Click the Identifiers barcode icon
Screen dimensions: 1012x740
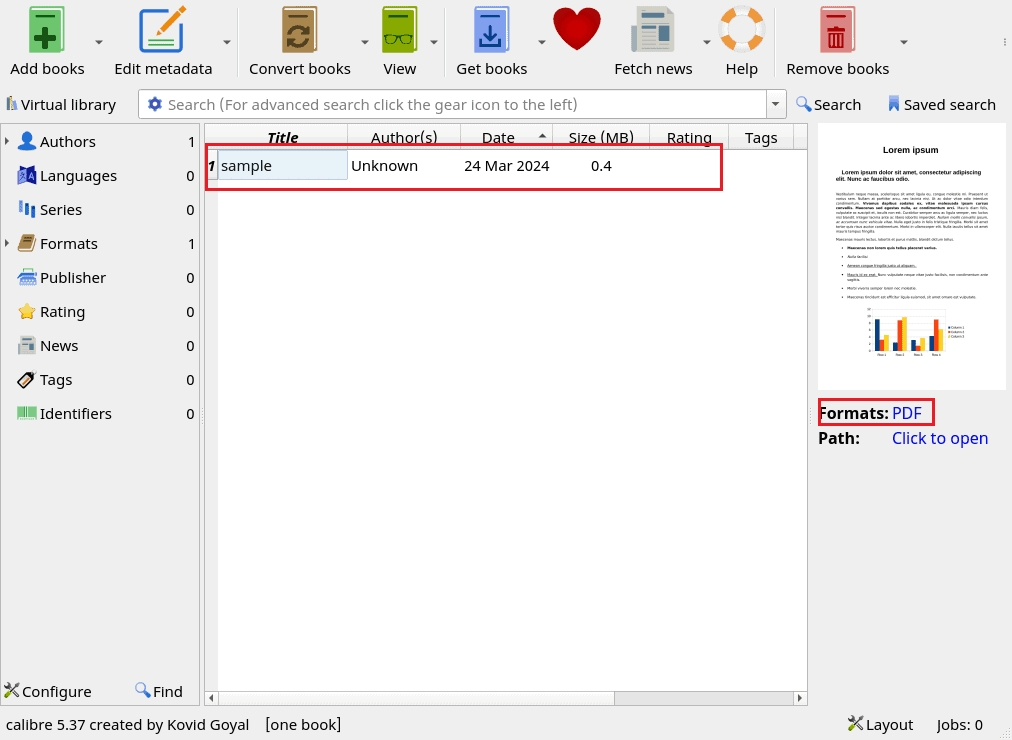[x=26, y=414]
